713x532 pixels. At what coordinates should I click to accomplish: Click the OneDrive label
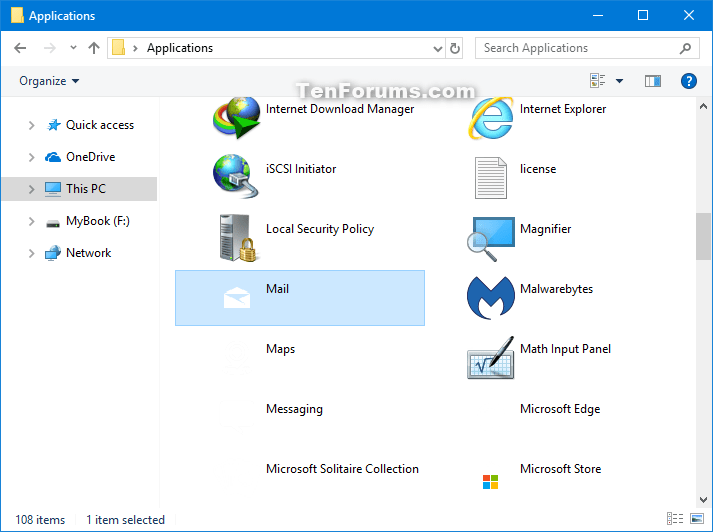pos(90,157)
